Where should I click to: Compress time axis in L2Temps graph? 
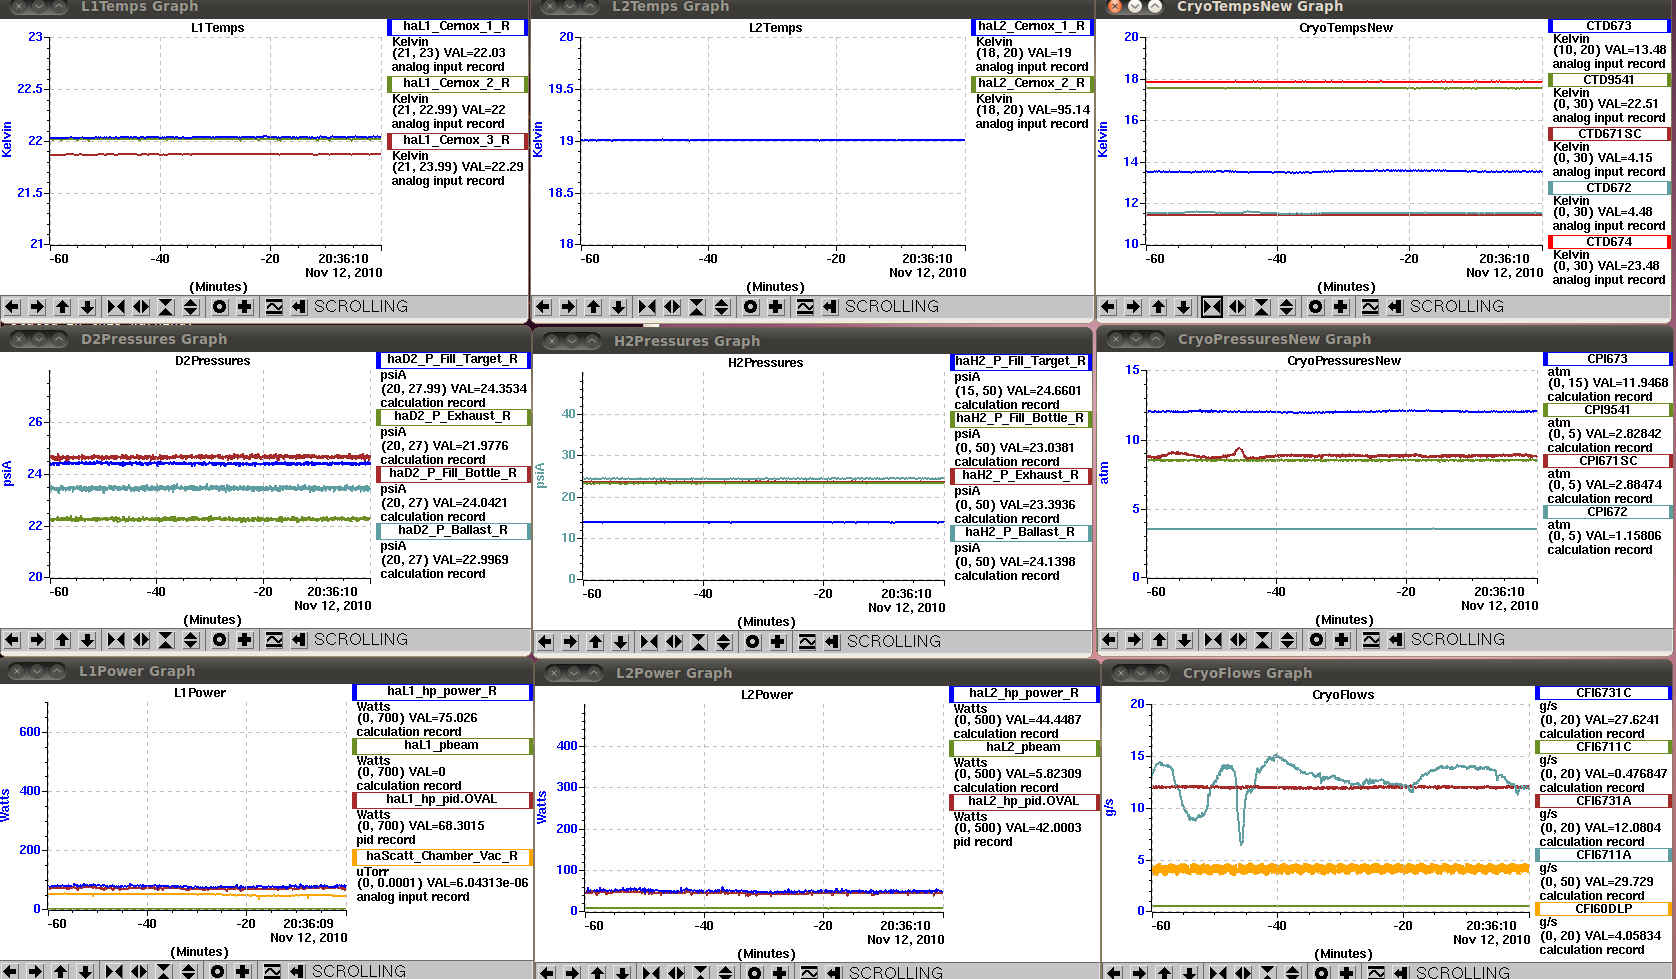click(647, 307)
